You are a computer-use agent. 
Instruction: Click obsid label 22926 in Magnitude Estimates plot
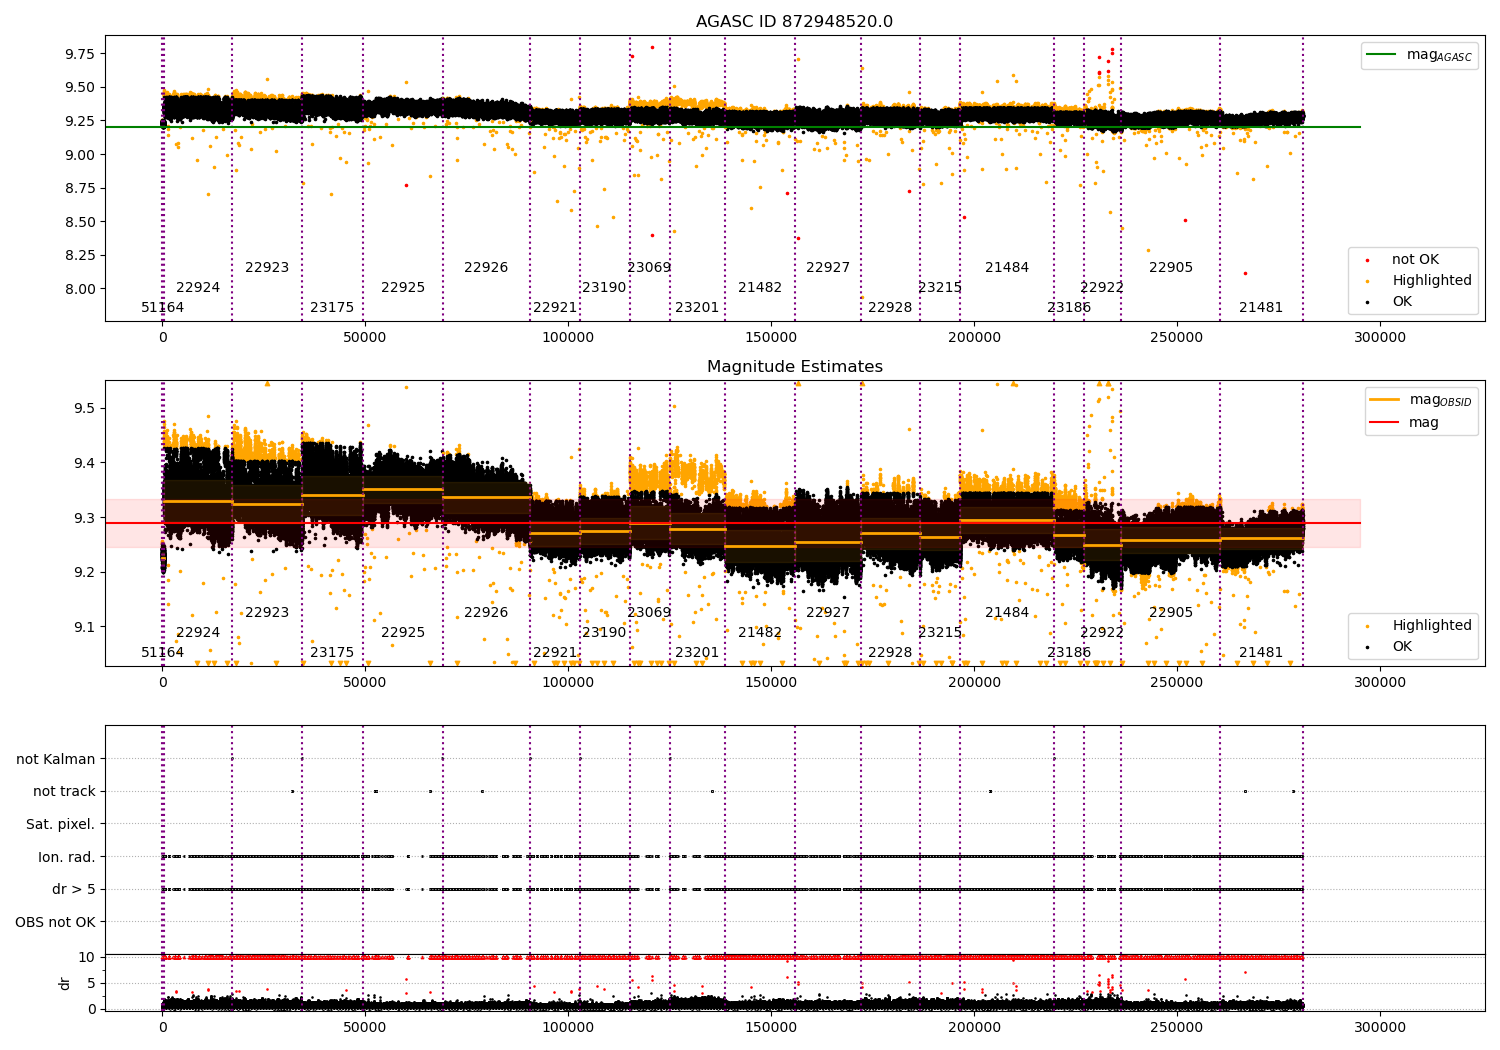tap(486, 612)
